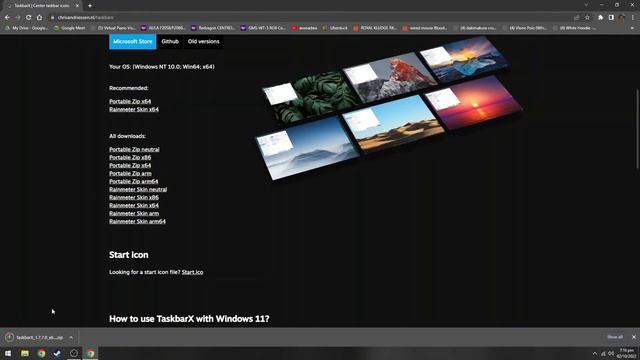This screenshot has height=360, width=640.
Task: Click the Portable Zip x86 link
Action: pos(130,158)
